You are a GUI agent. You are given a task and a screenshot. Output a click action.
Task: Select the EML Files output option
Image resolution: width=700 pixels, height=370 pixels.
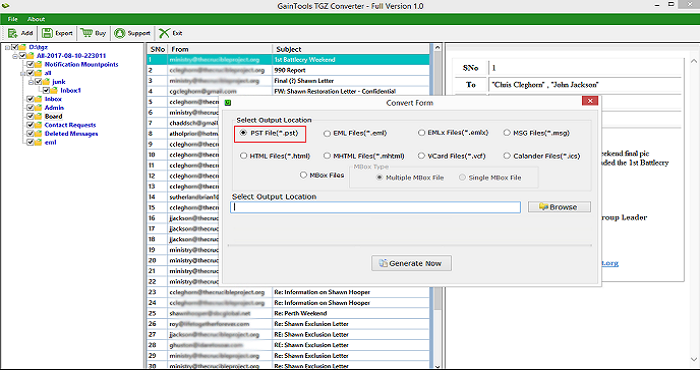pyautogui.click(x=327, y=133)
